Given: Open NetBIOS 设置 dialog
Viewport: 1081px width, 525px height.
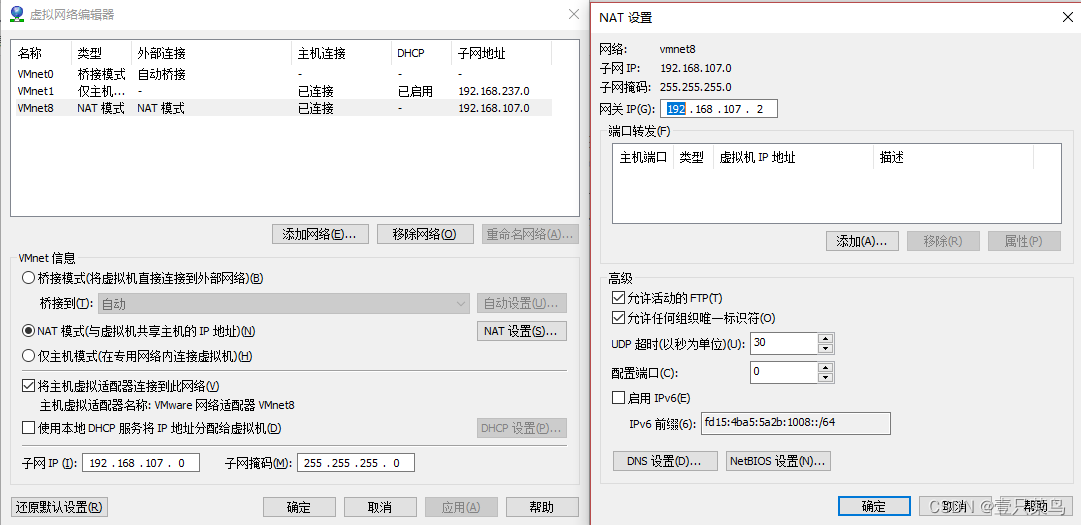Looking at the screenshot, I should coord(778,461).
